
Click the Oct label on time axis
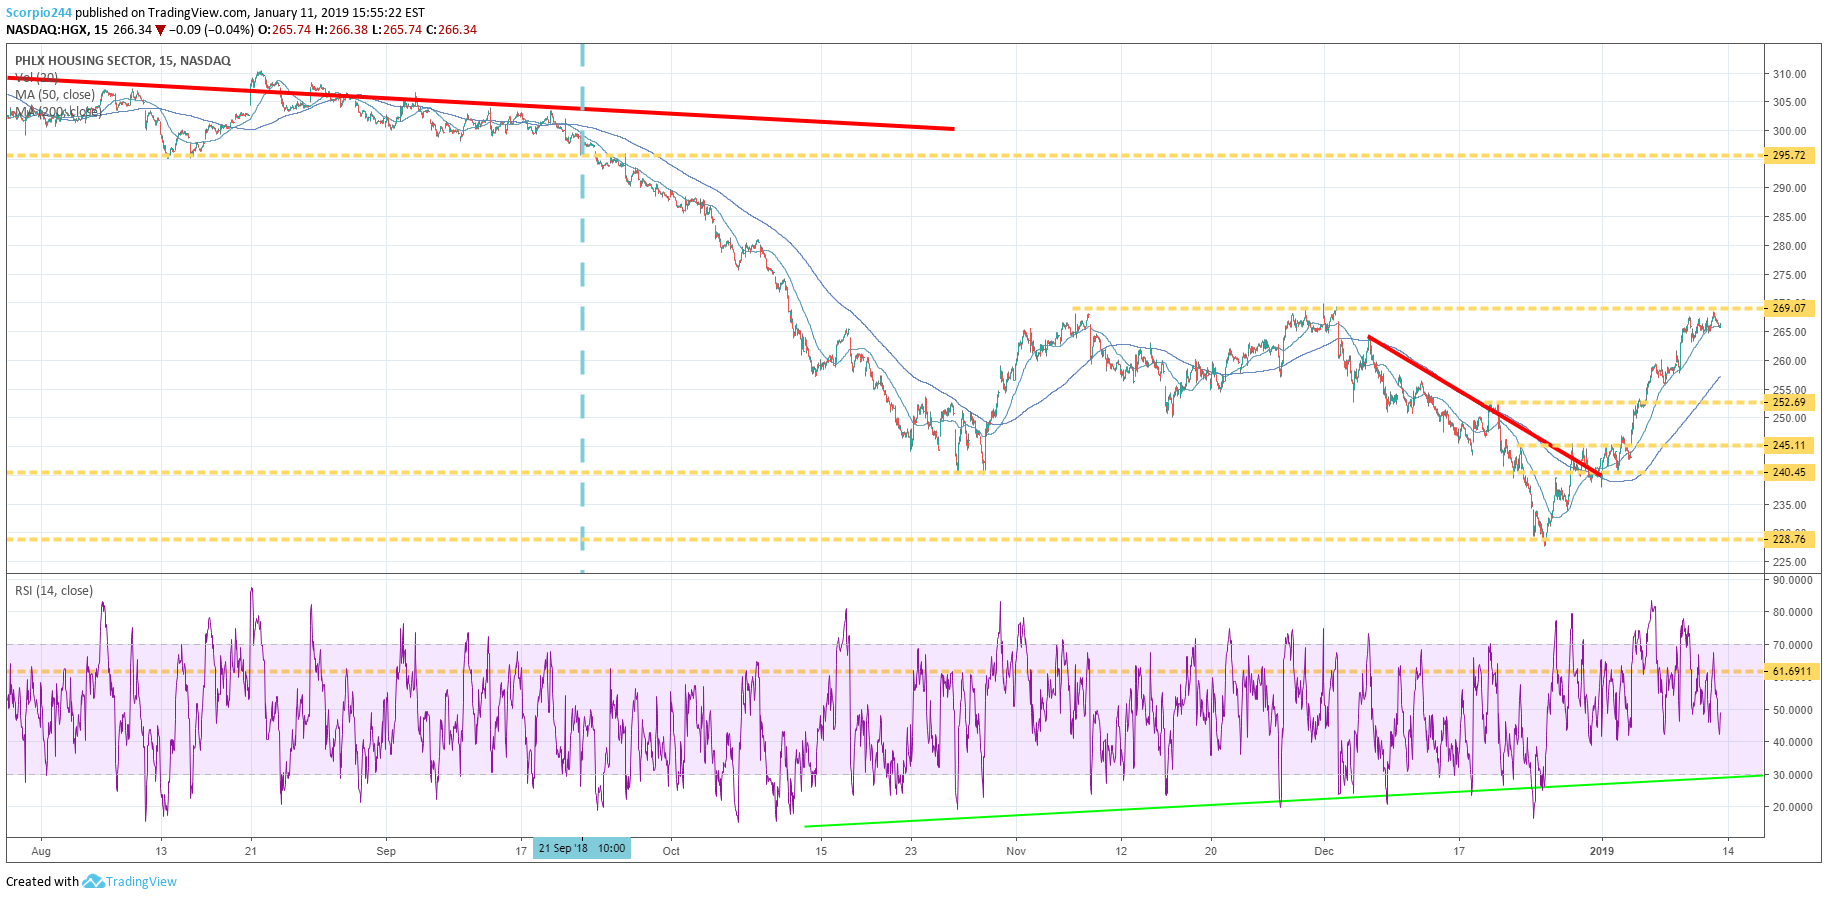point(671,852)
